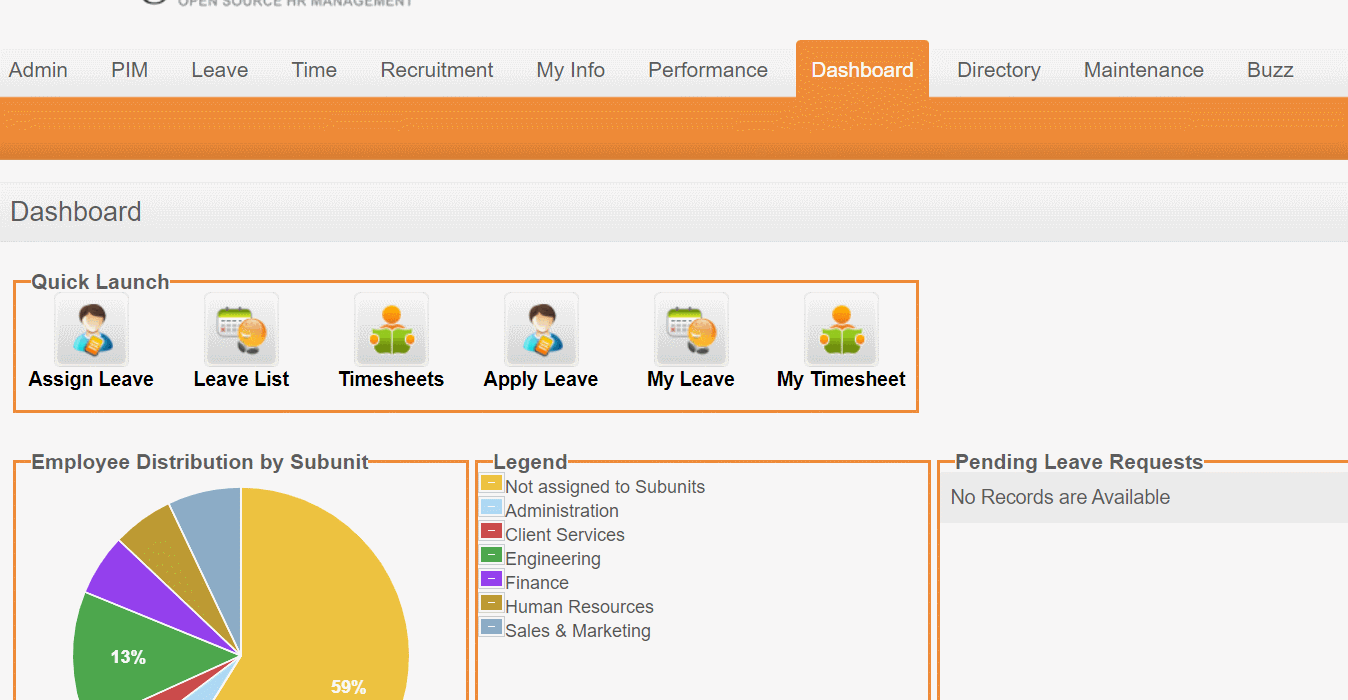This screenshot has height=700, width=1348.
Task: Open the My Timesheet icon
Action: tap(841, 329)
